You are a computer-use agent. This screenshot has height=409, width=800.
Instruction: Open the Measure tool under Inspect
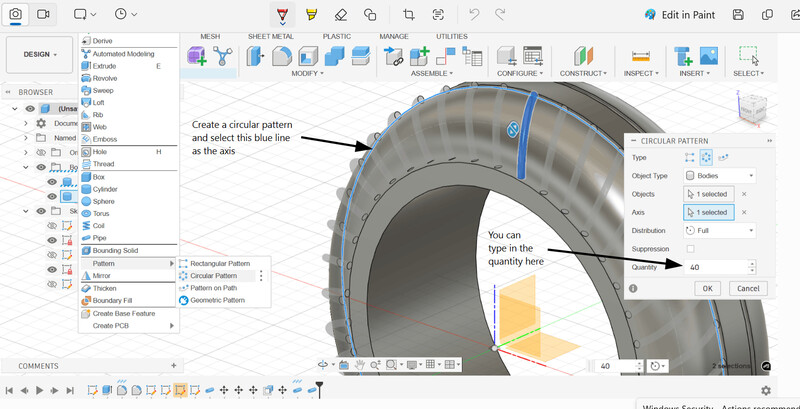point(641,55)
